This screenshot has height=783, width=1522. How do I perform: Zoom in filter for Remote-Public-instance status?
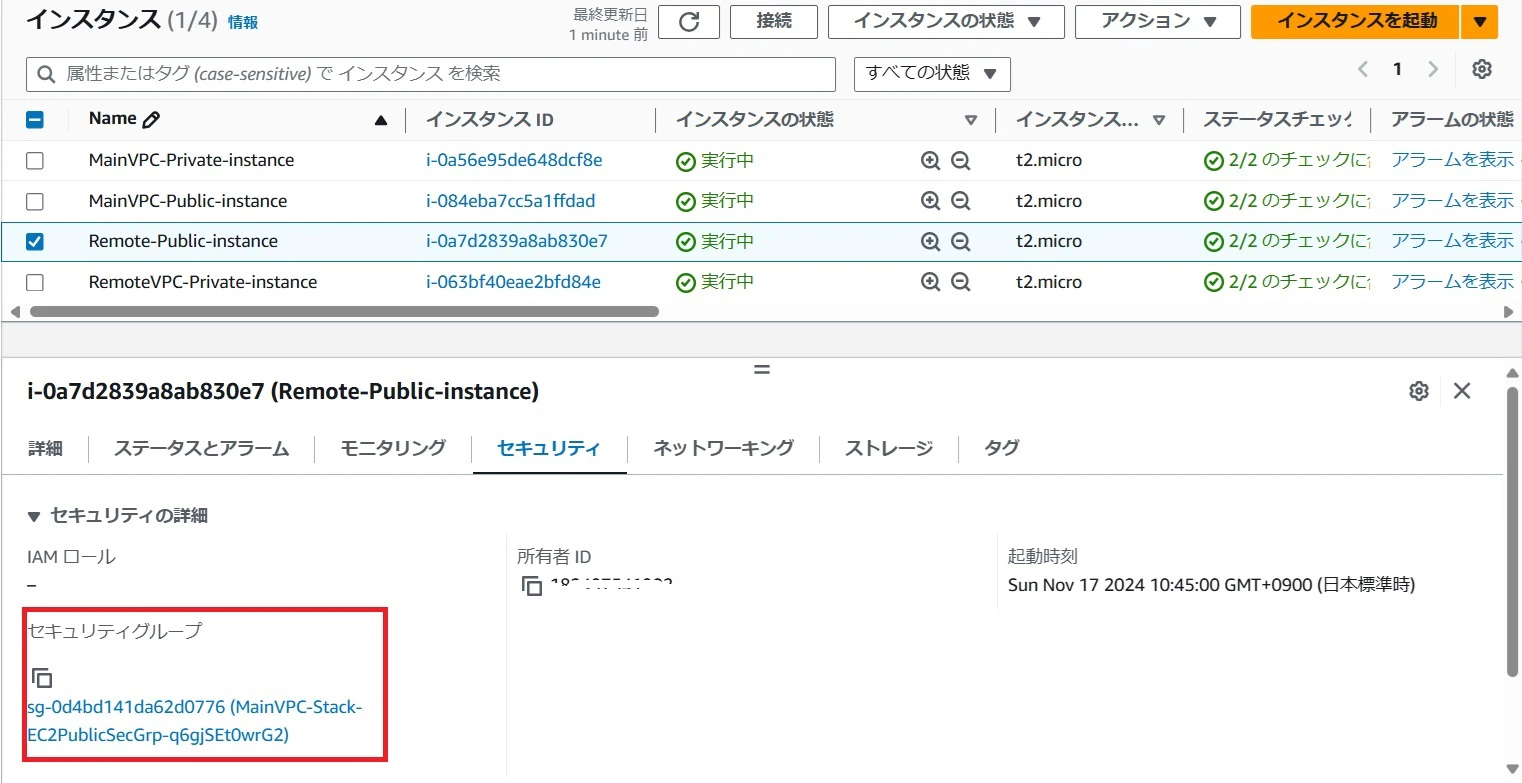[x=930, y=241]
